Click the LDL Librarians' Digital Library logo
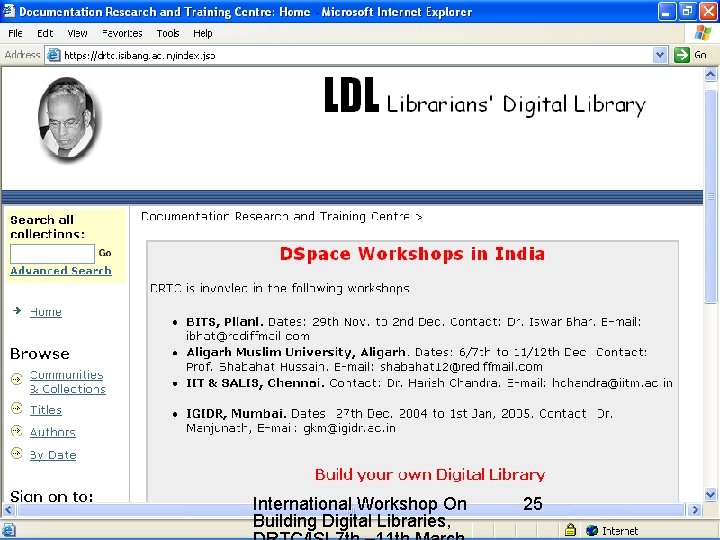720x540 pixels. (x=484, y=96)
